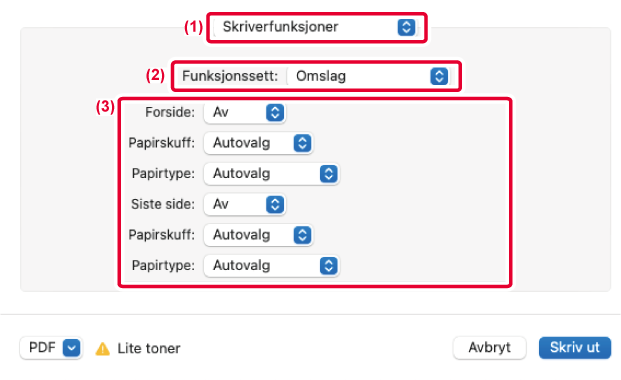Open Papirskuff dropdown below Siste side
The width and height of the screenshot is (621, 380).
click(258, 235)
